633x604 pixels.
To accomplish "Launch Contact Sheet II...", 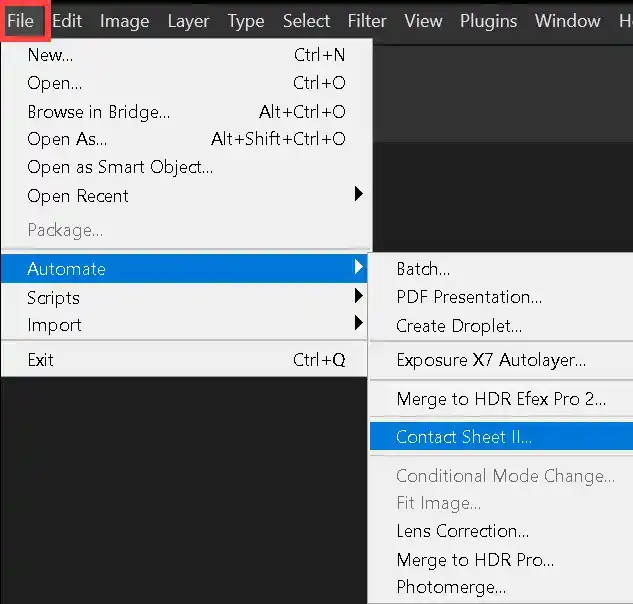I will 464,437.
